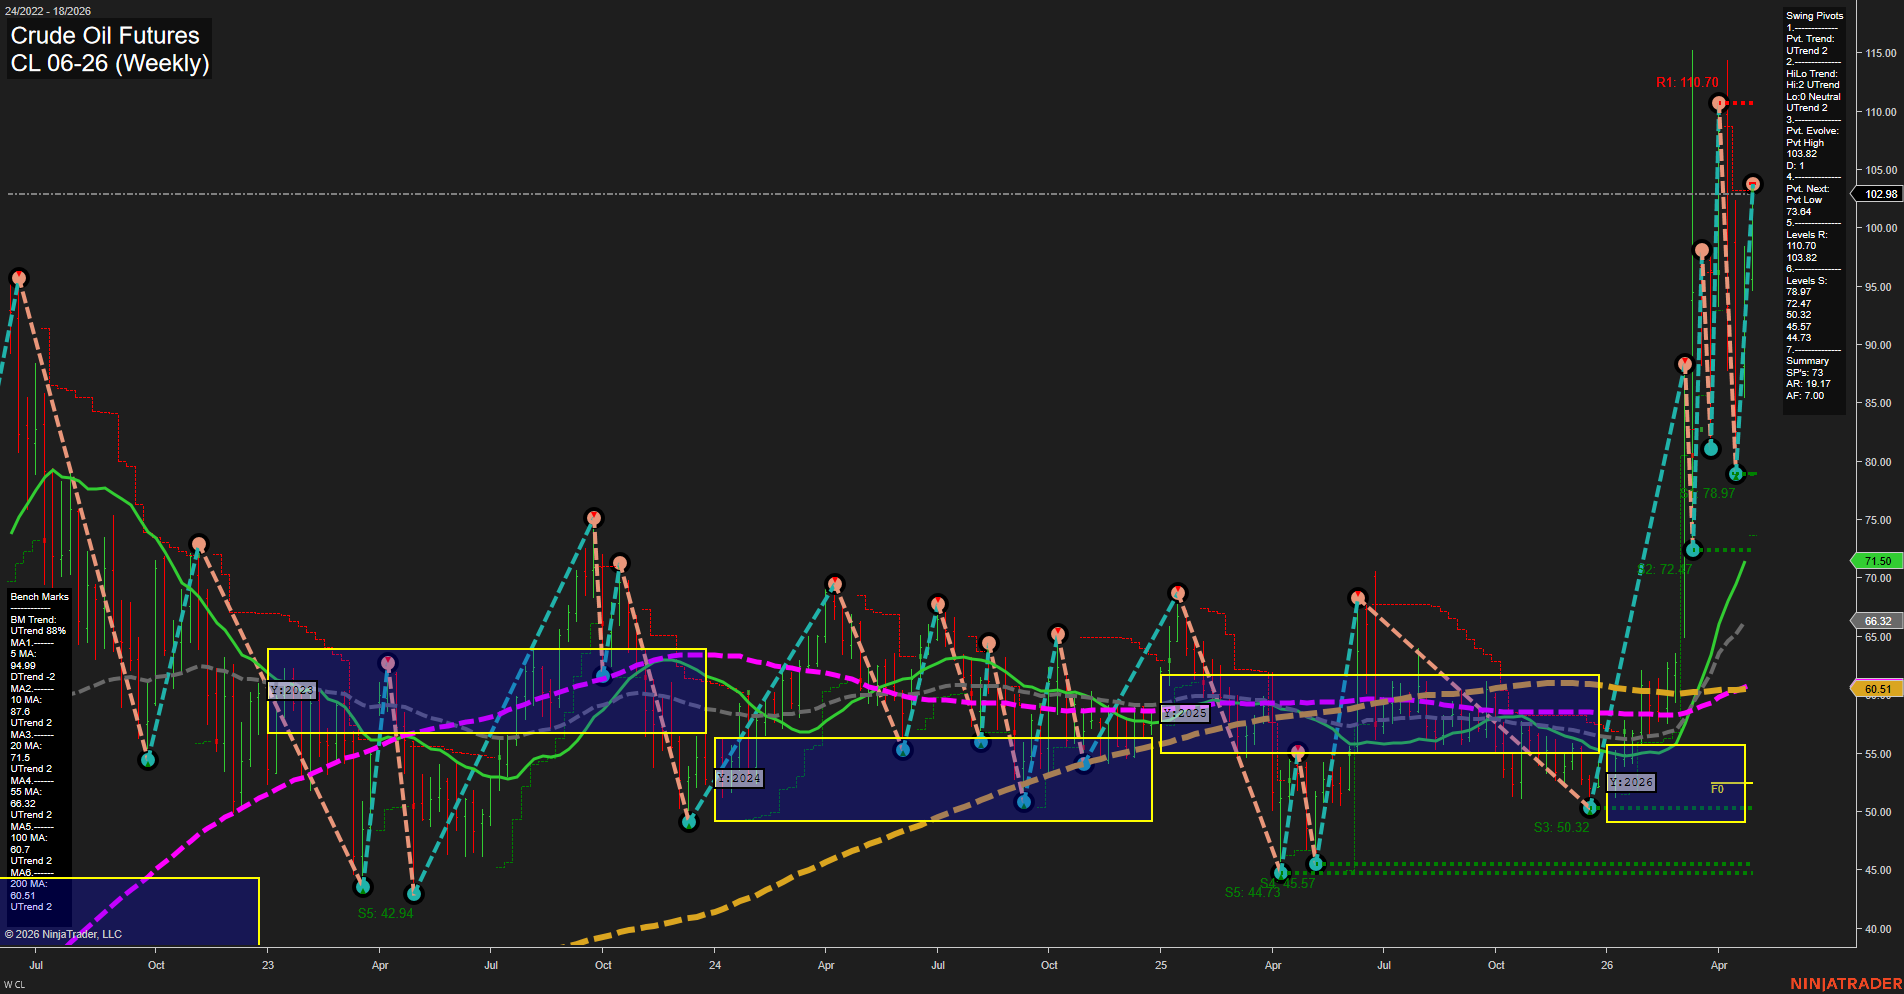
Task: Select the red pivot-high marker near R1: 110.70
Action: 1718,102
